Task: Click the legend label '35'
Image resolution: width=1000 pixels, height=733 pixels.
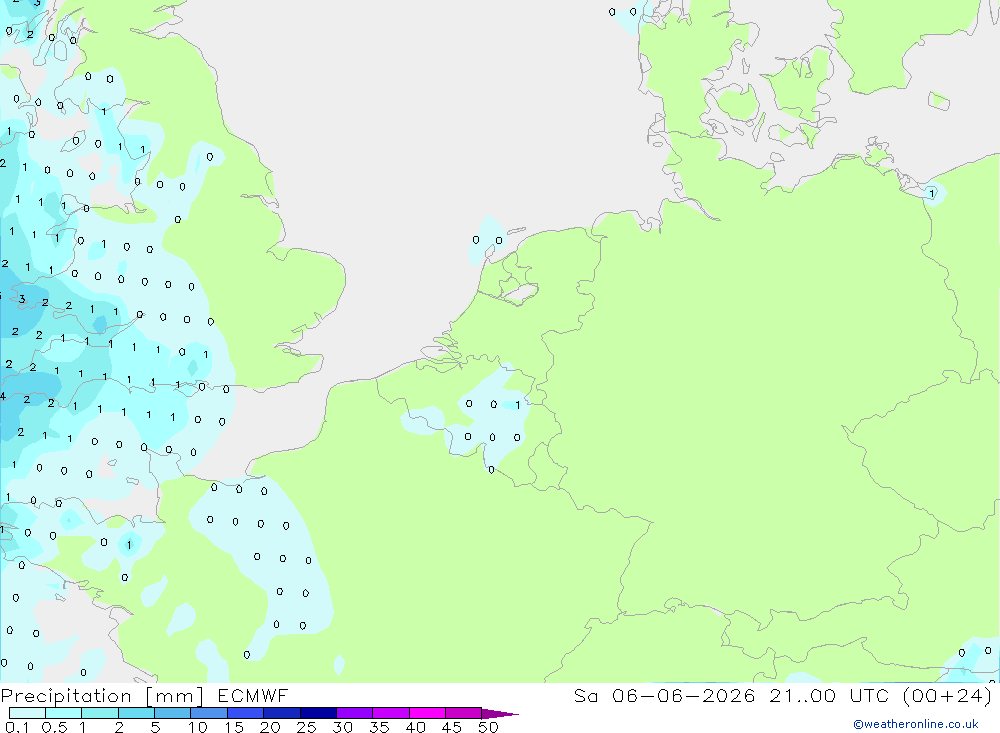Action: (379, 727)
